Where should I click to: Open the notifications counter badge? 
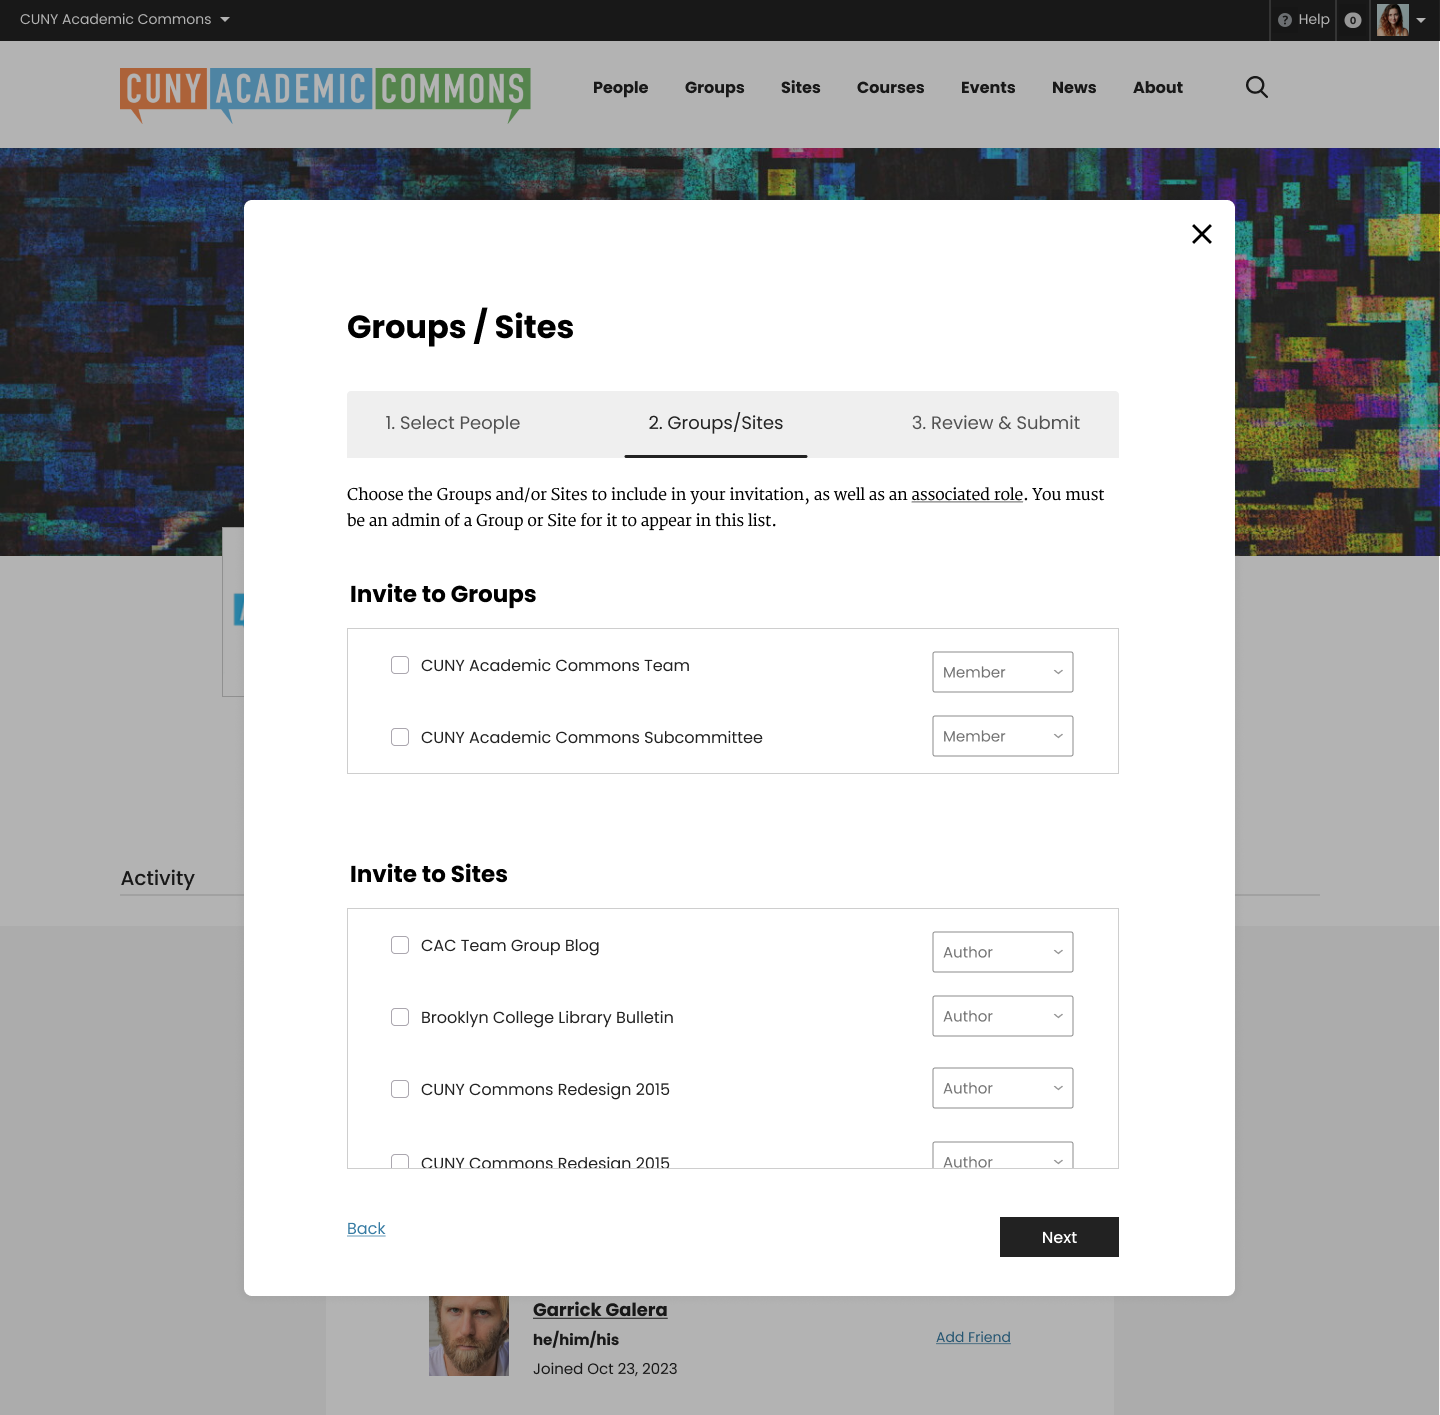pos(1353,20)
